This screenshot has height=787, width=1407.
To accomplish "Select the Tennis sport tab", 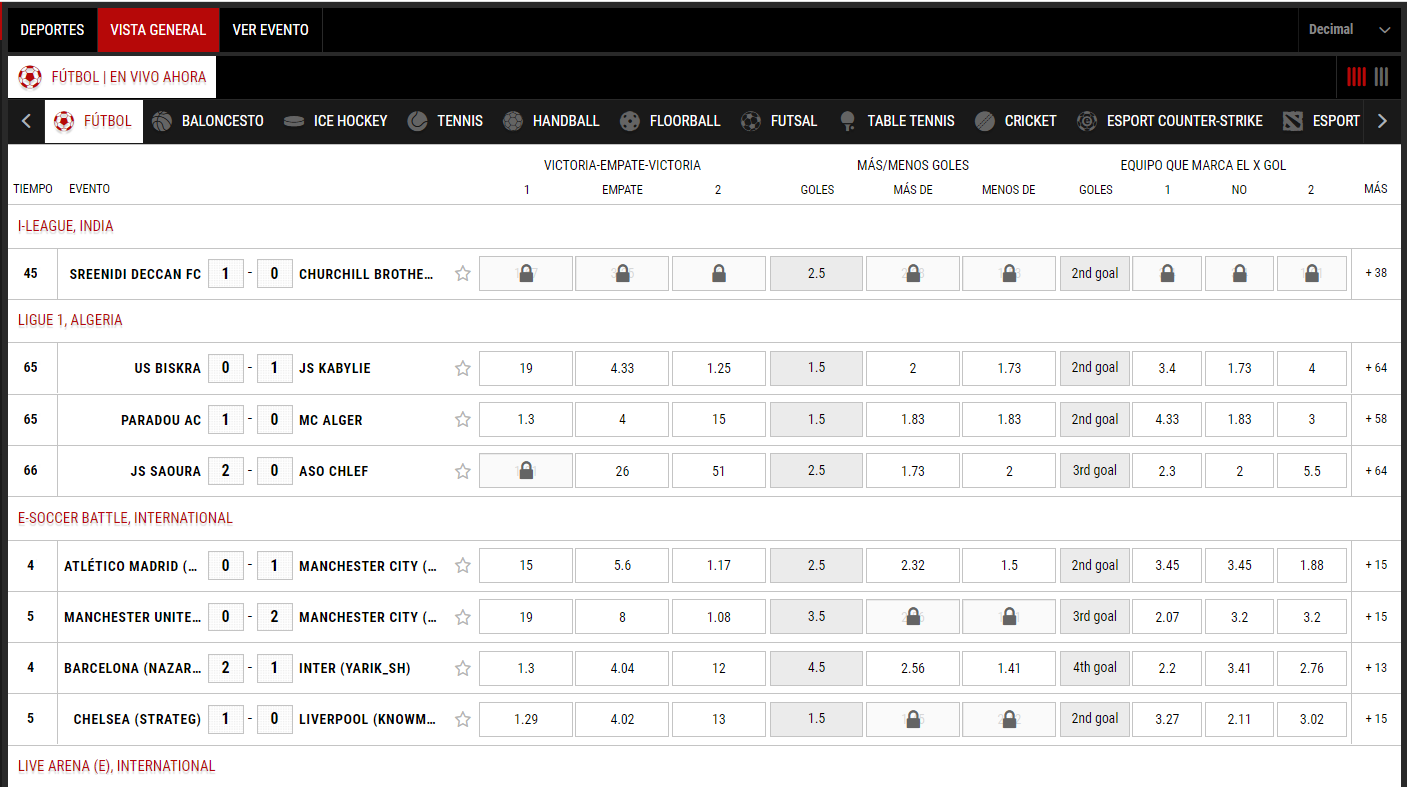I will coord(446,121).
